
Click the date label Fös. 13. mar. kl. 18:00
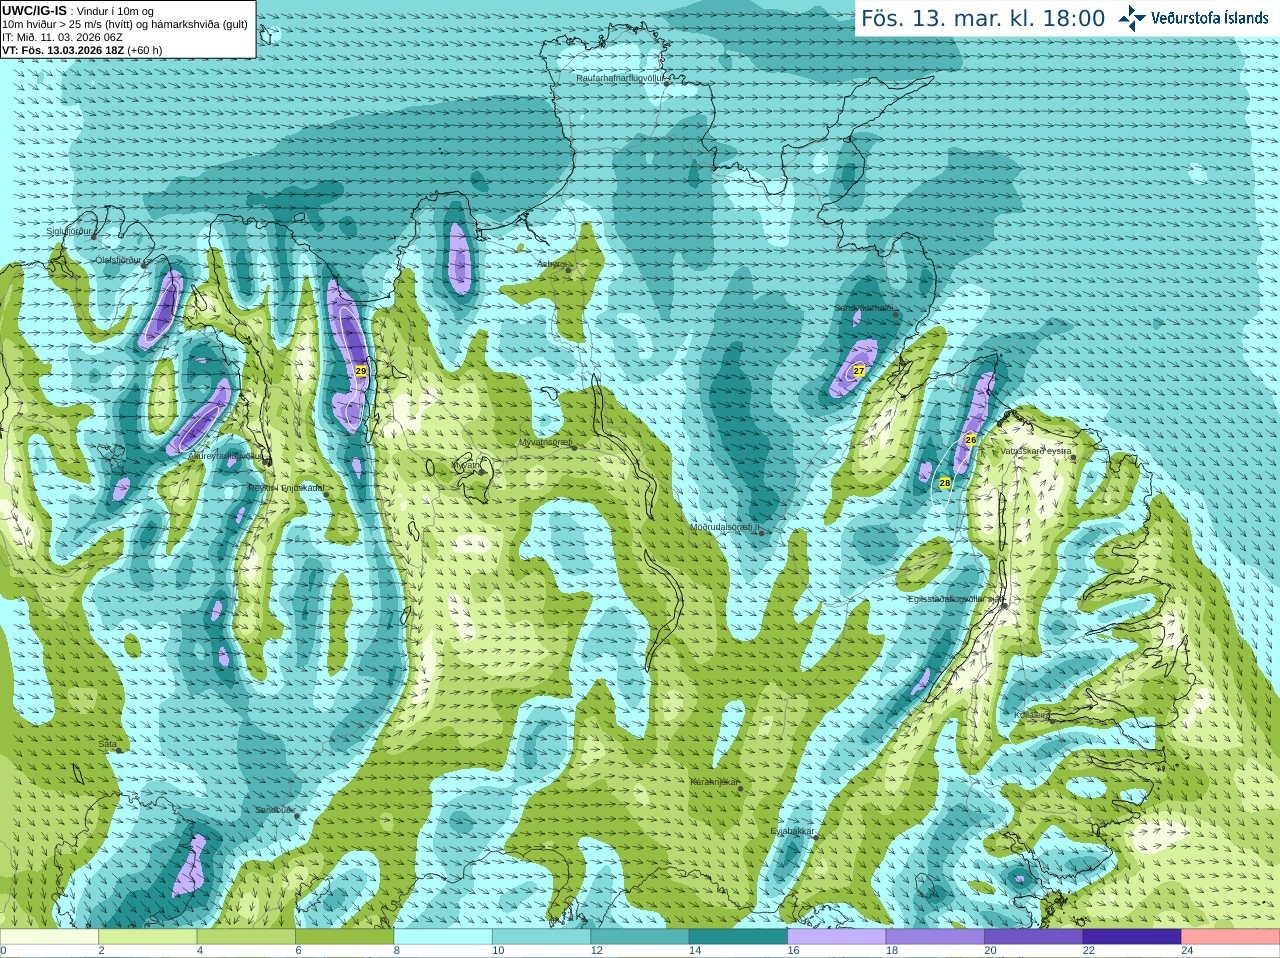tap(983, 19)
